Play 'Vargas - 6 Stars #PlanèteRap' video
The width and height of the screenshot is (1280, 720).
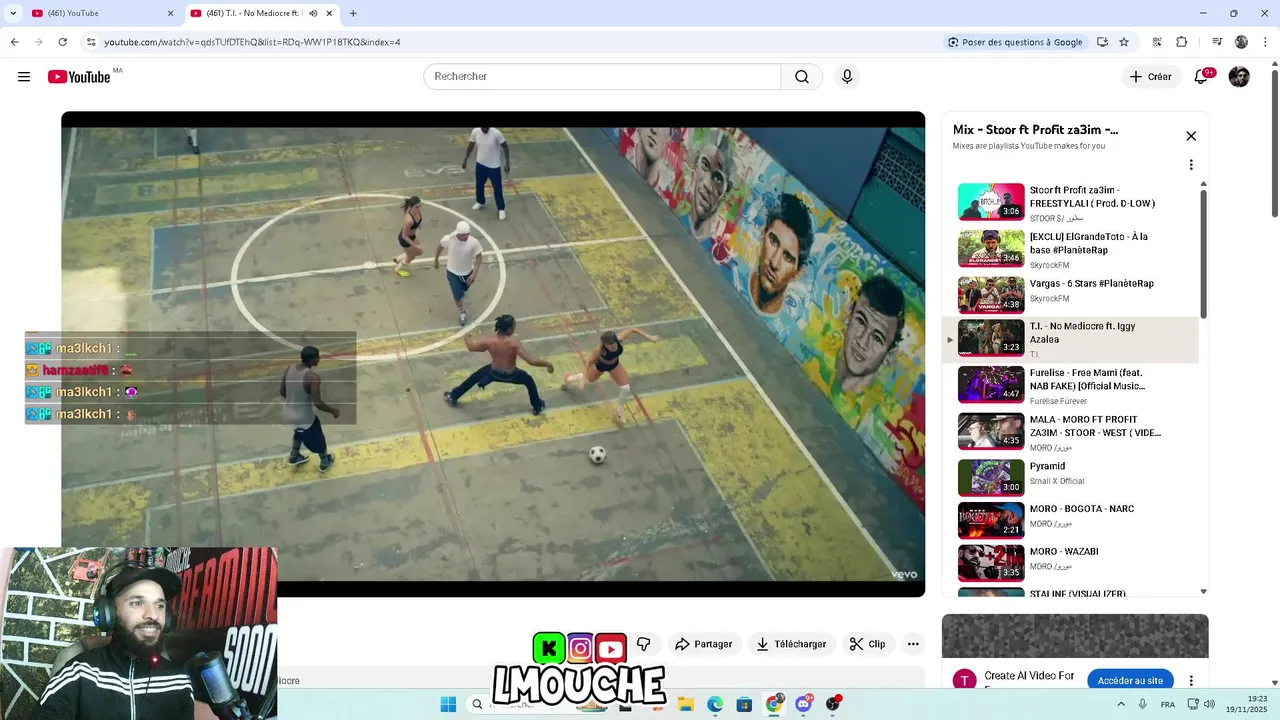click(1072, 293)
